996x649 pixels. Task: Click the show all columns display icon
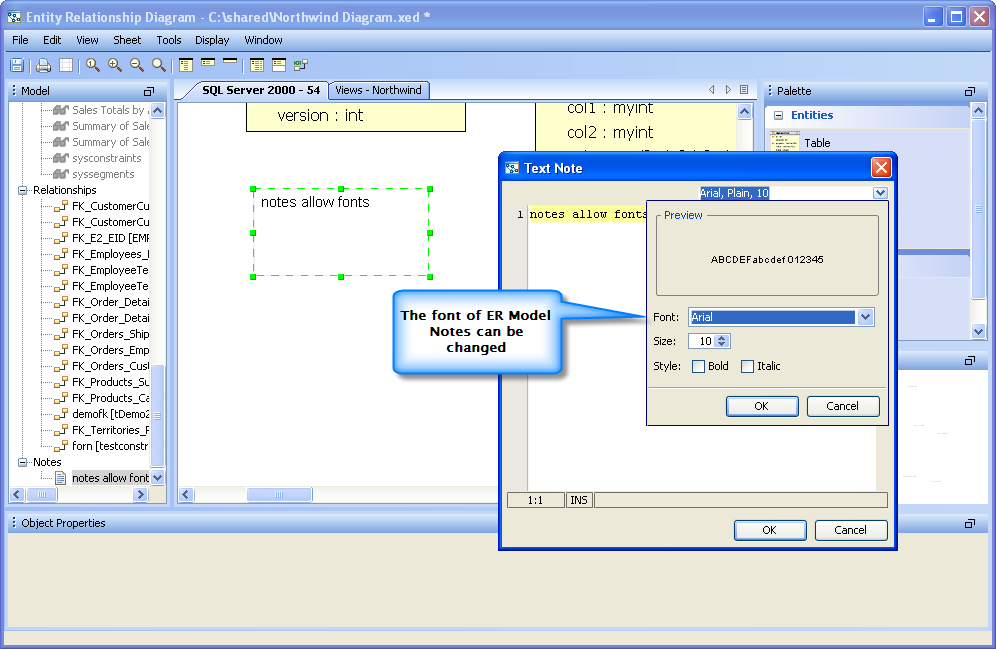pos(257,65)
